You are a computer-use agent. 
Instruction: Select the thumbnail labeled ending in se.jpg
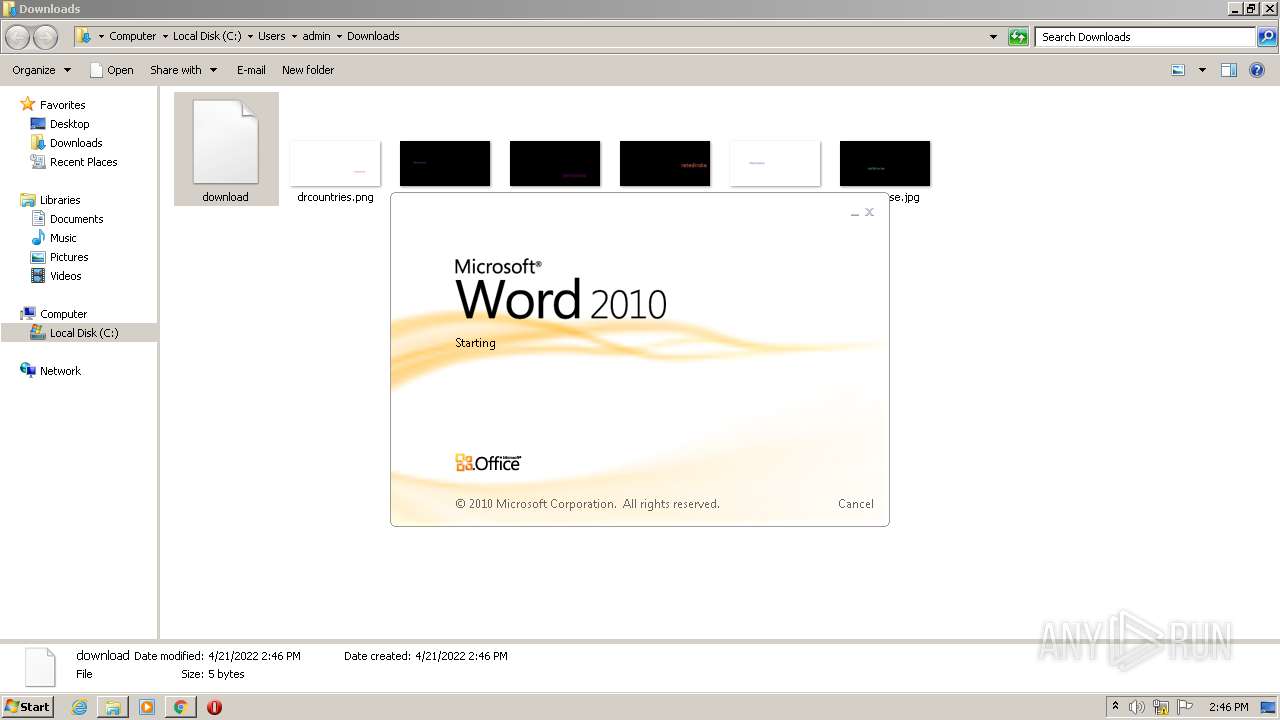tap(885, 163)
